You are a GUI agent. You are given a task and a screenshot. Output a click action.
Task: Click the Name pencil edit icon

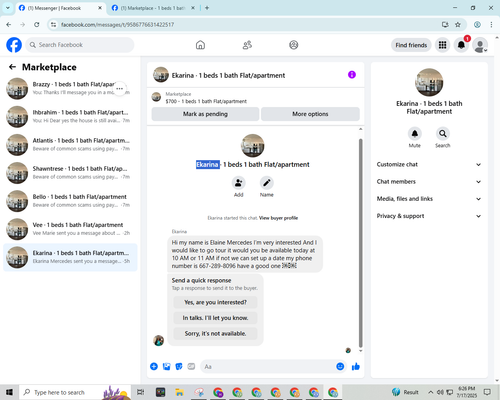267,183
